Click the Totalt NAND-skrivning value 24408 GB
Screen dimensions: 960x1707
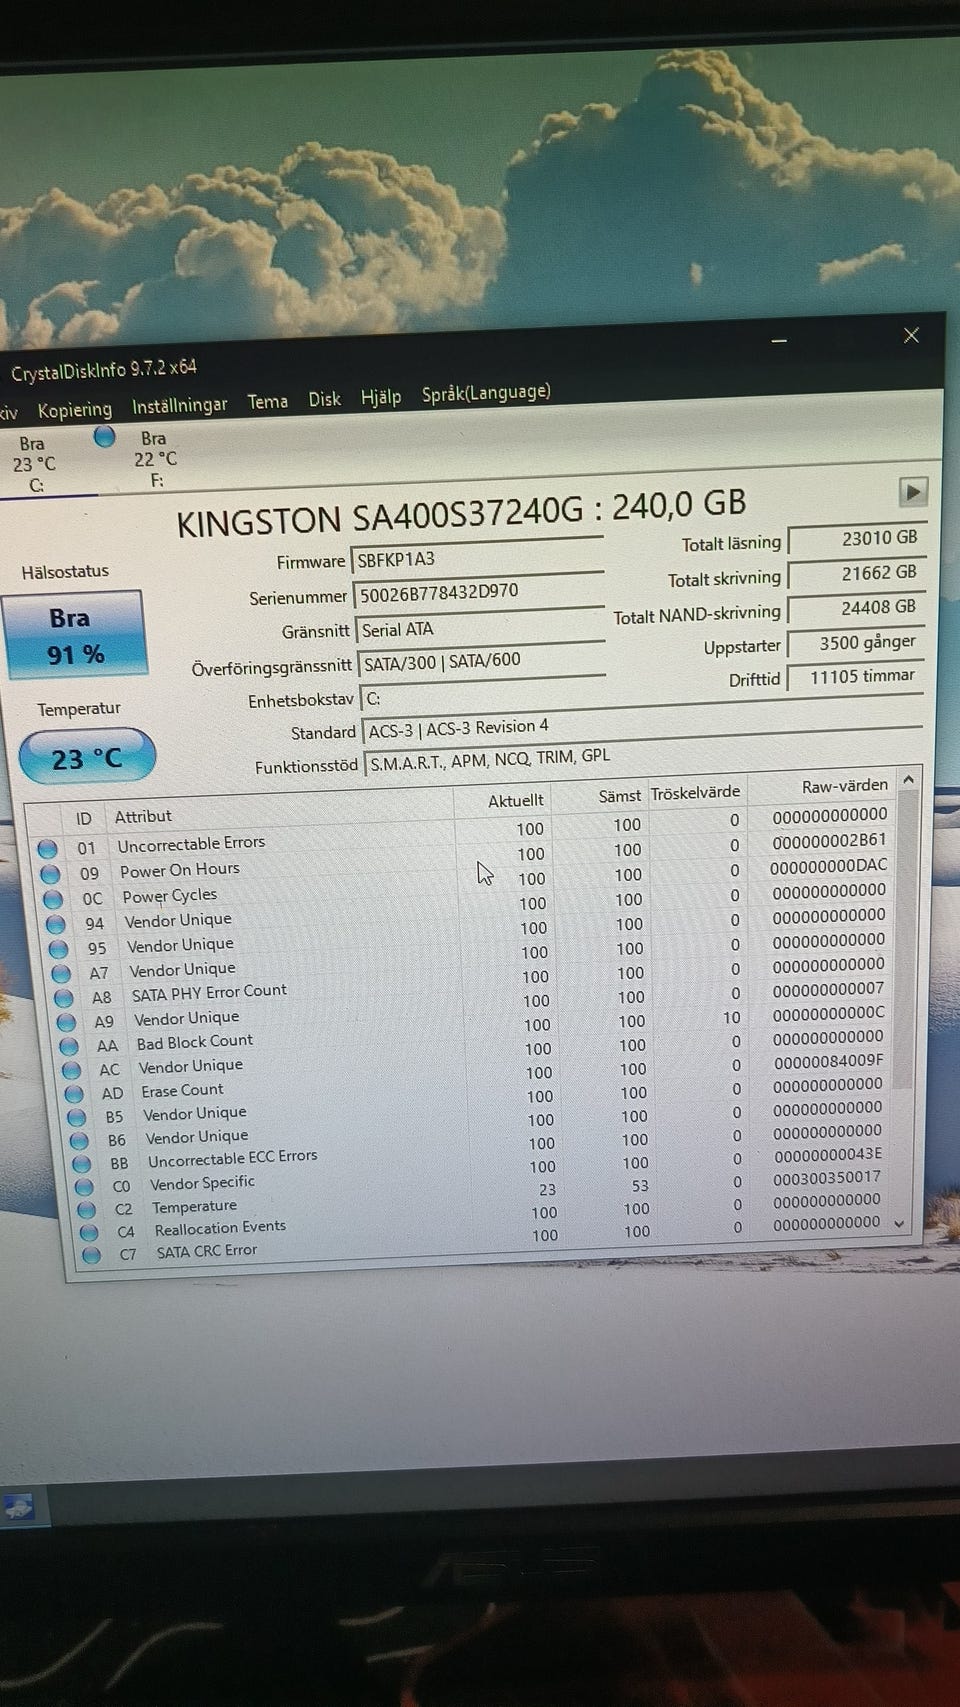pos(857,608)
